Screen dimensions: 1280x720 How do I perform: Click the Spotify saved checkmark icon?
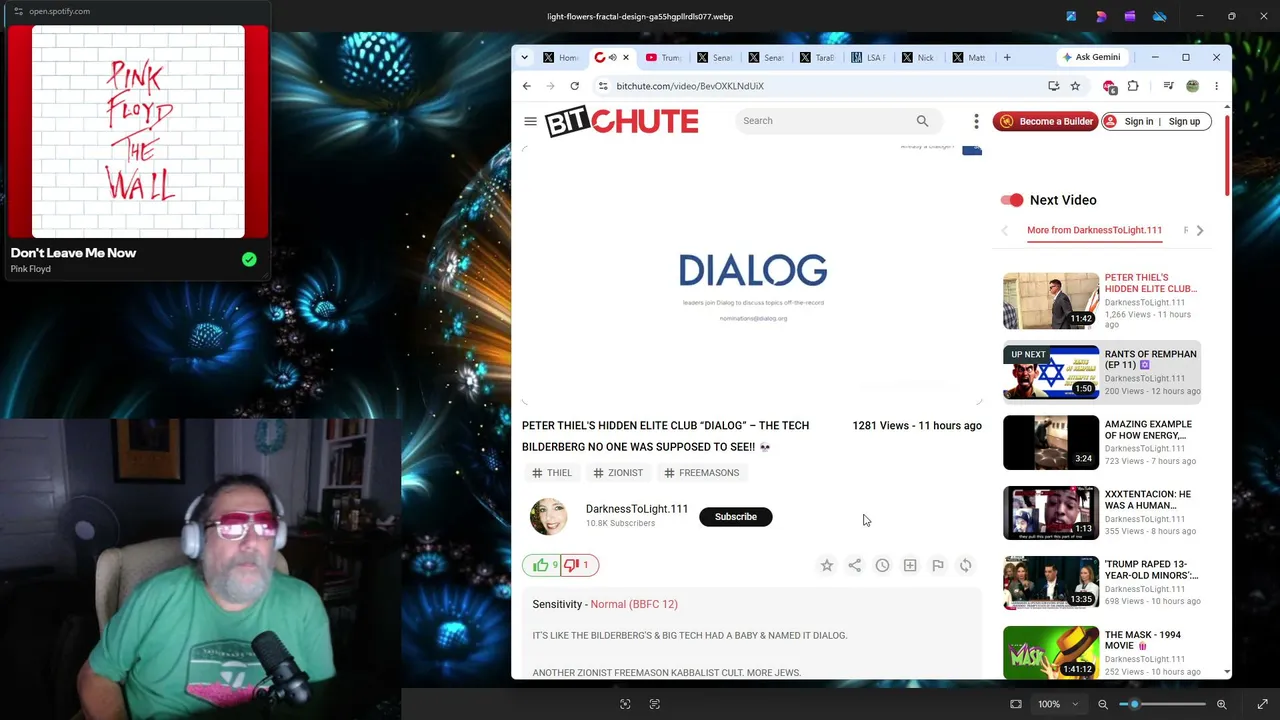tap(249, 260)
